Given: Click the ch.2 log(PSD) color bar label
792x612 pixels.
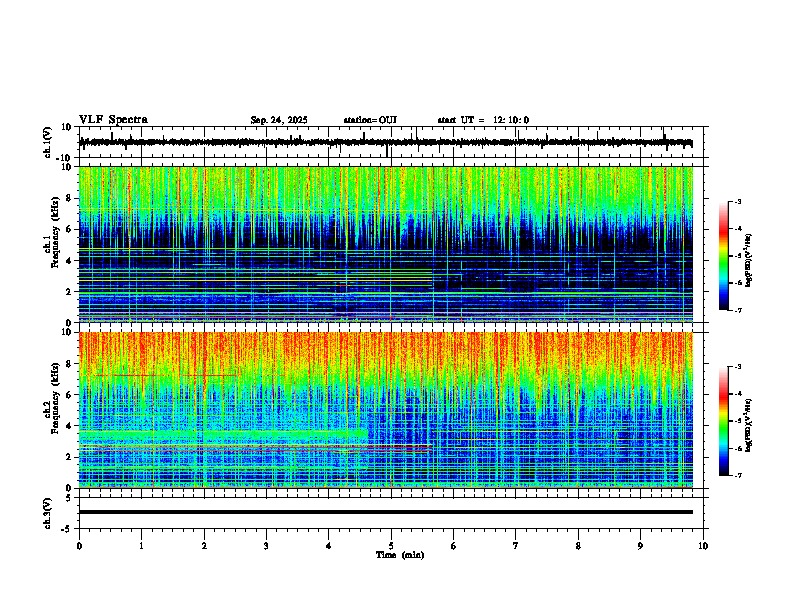Looking at the screenshot, I should coord(749,424).
